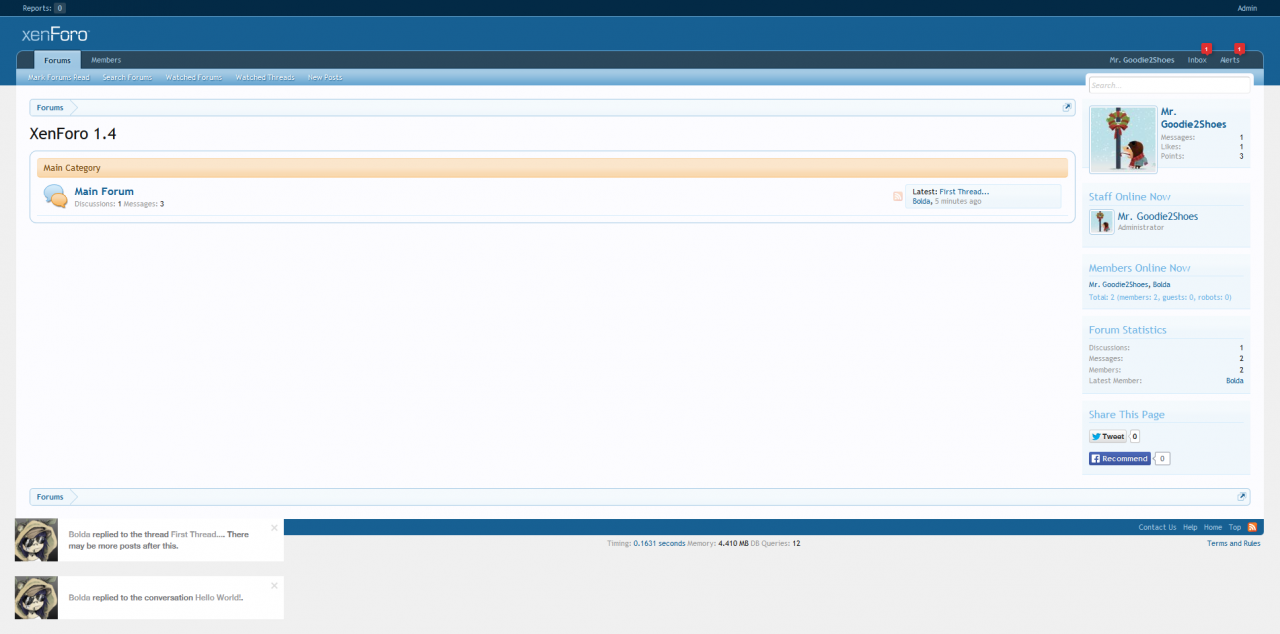Dismiss the Hello World conversation notification
The image size is (1280, 634).
pyautogui.click(x=275, y=585)
